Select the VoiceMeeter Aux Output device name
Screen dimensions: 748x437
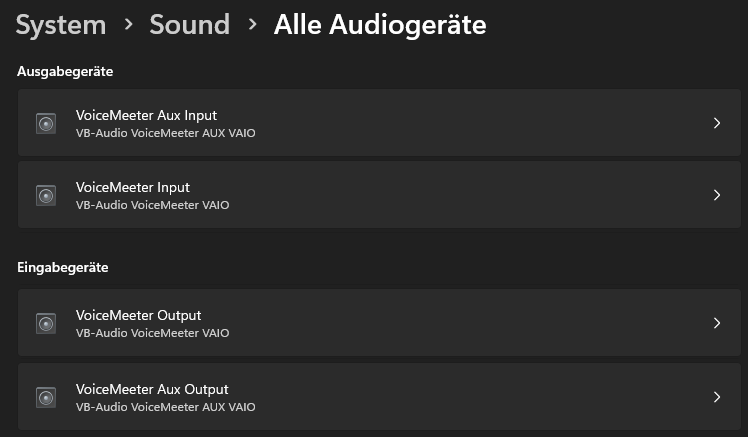pyautogui.click(x=152, y=389)
